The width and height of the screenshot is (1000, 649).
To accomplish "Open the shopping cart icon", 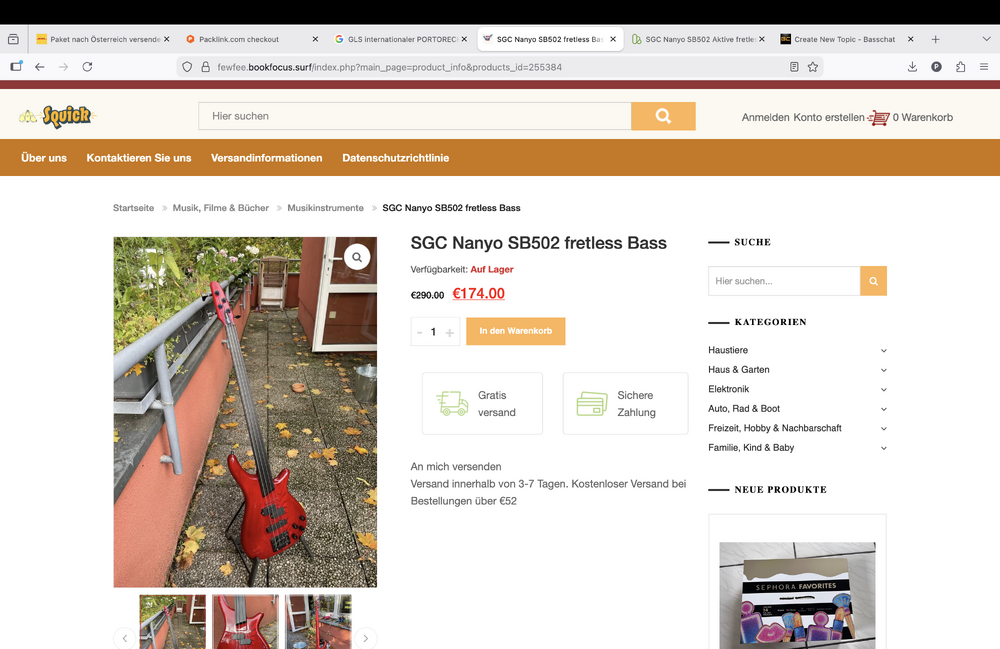I will click(x=879, y=117).
